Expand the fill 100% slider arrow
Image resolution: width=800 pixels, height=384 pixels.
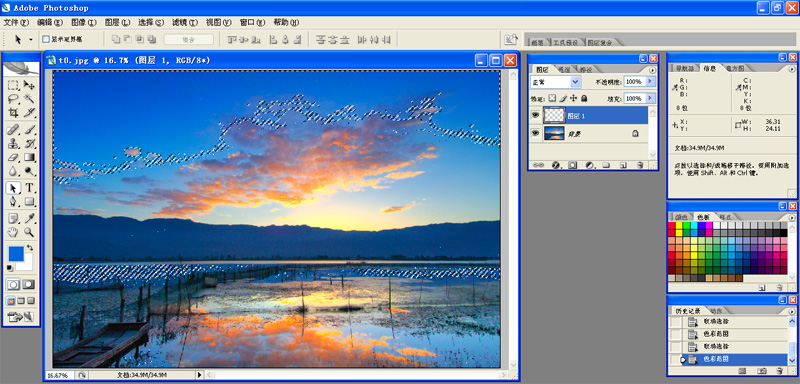[650, 98]
